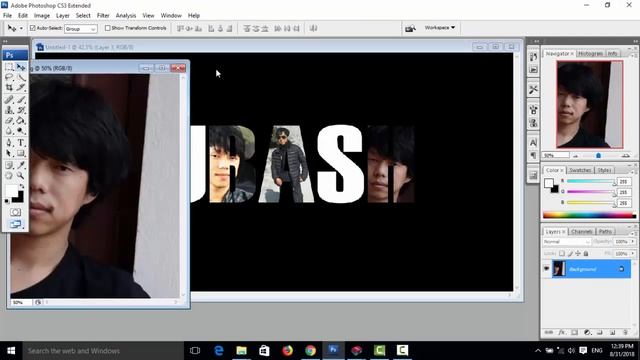Select the Healing Brush tool
The image size is (640, 360).
tap(9, 100)
